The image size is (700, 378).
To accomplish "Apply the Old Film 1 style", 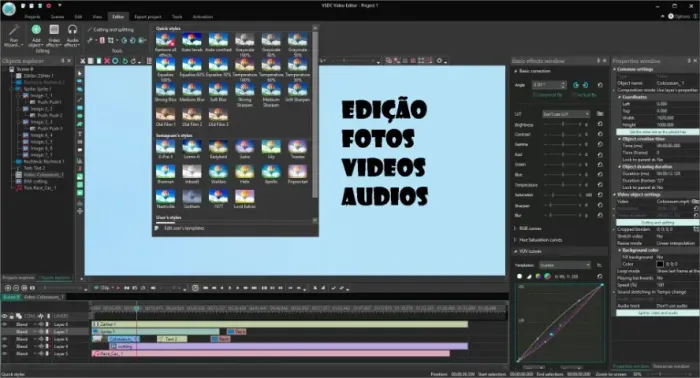I will point(165,117).
